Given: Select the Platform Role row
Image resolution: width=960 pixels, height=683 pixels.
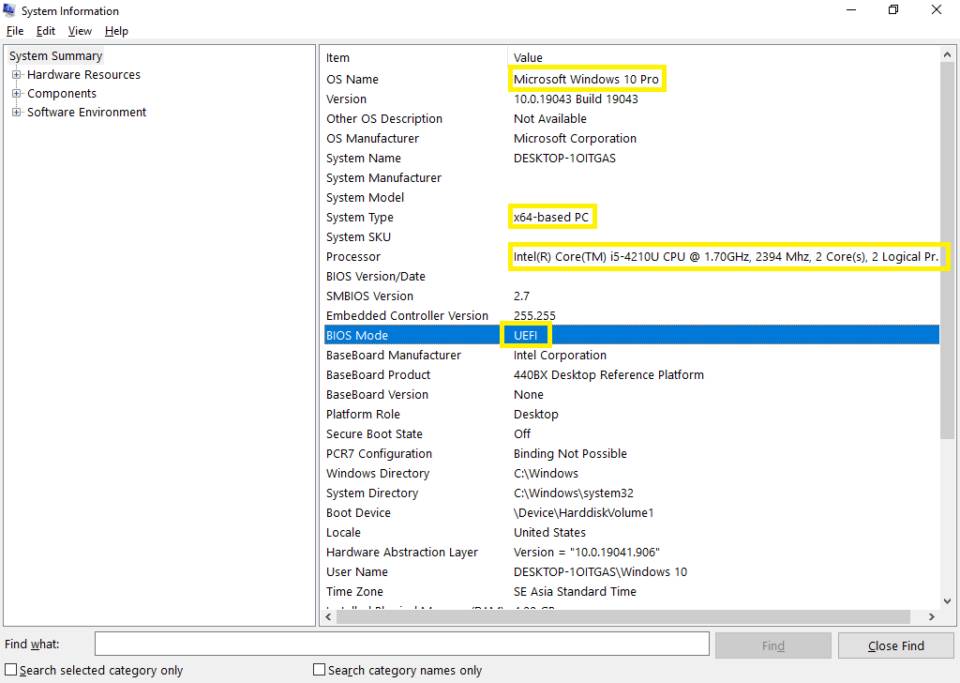Looking at the screenshot, I should [x=631, y=414].
